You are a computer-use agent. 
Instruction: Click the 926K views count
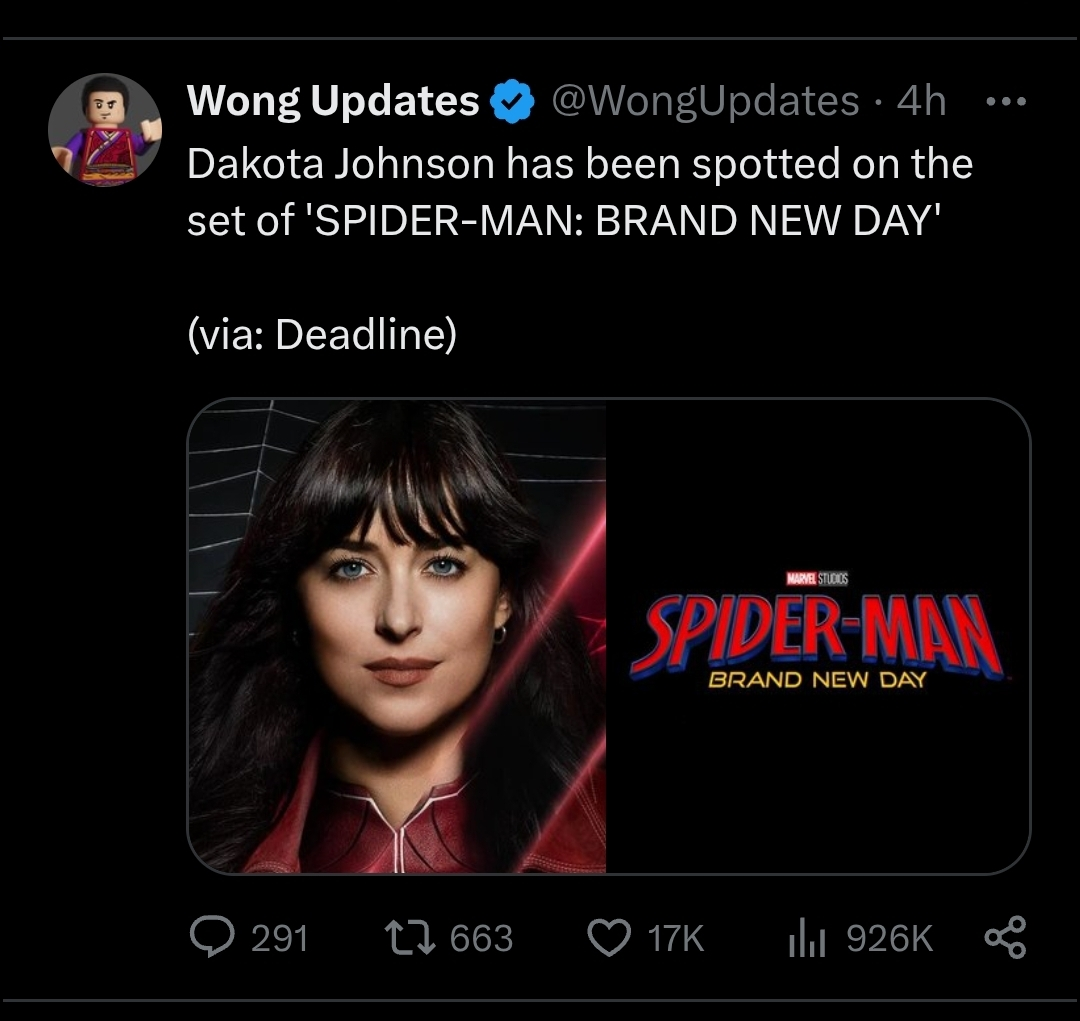tap(889, 939)
